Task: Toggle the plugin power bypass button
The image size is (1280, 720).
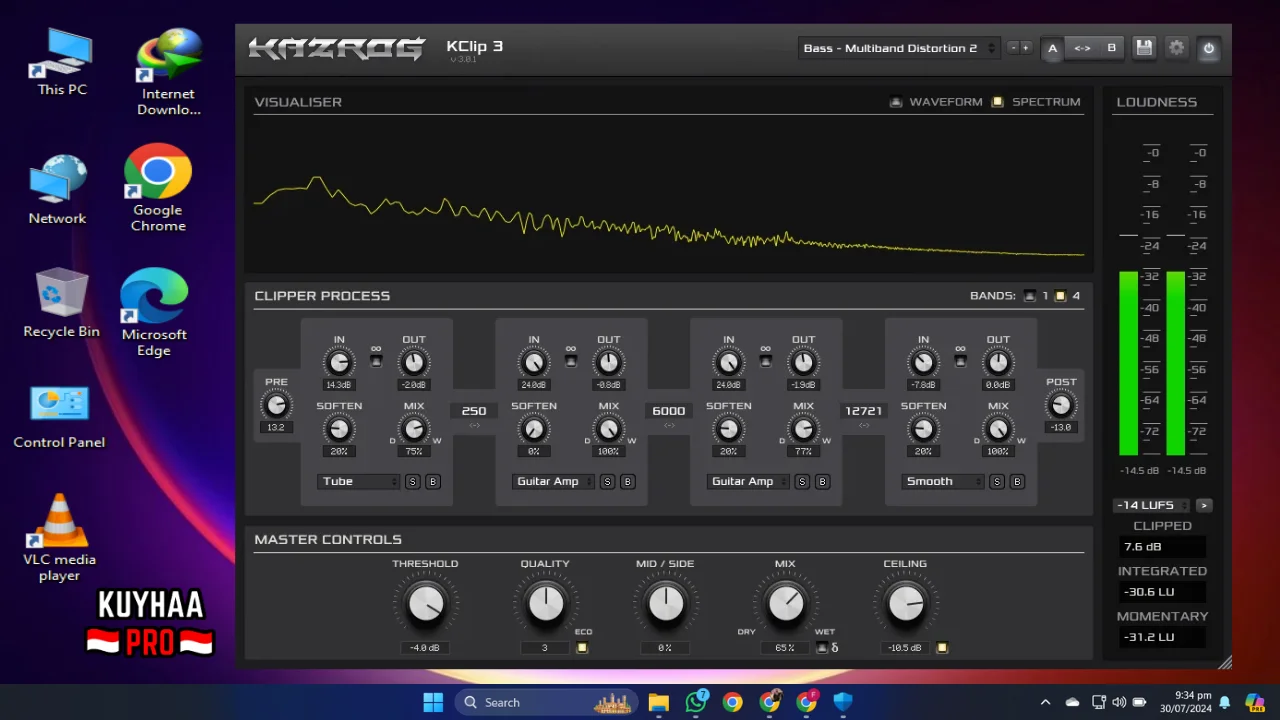Action: 1209,47
